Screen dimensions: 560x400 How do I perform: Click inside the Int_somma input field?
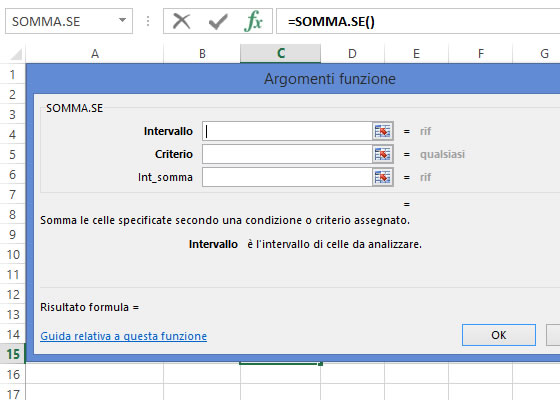click(x=287, y=177)
